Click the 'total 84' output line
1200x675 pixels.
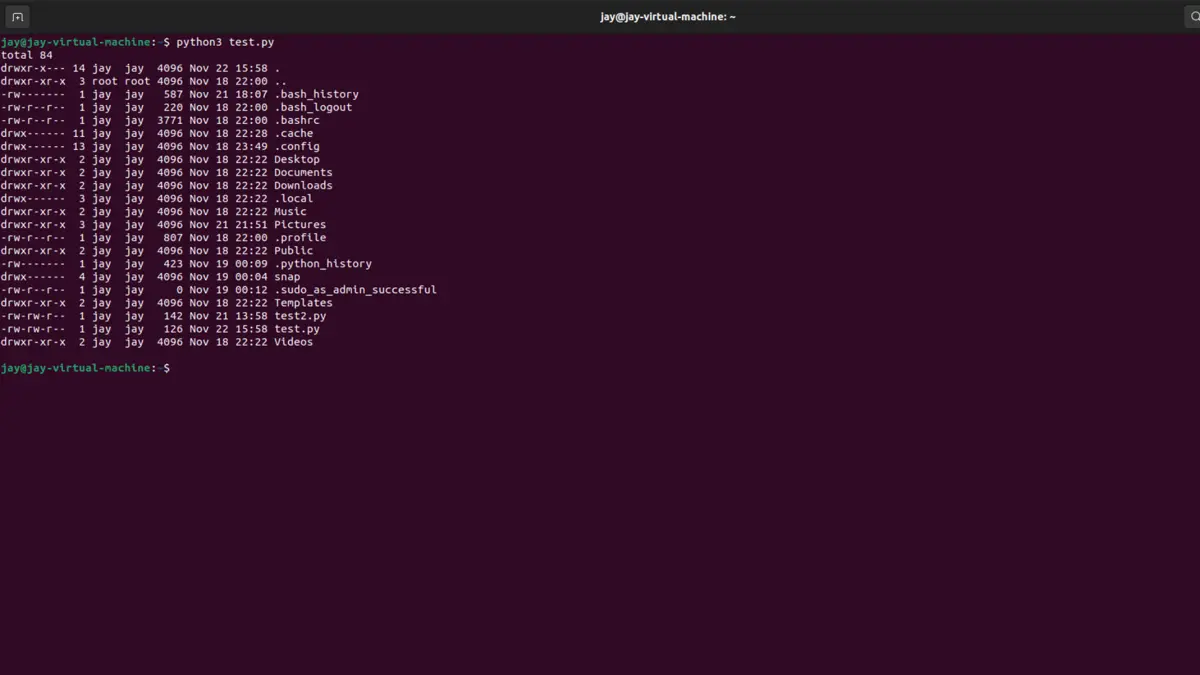(27, 55)
